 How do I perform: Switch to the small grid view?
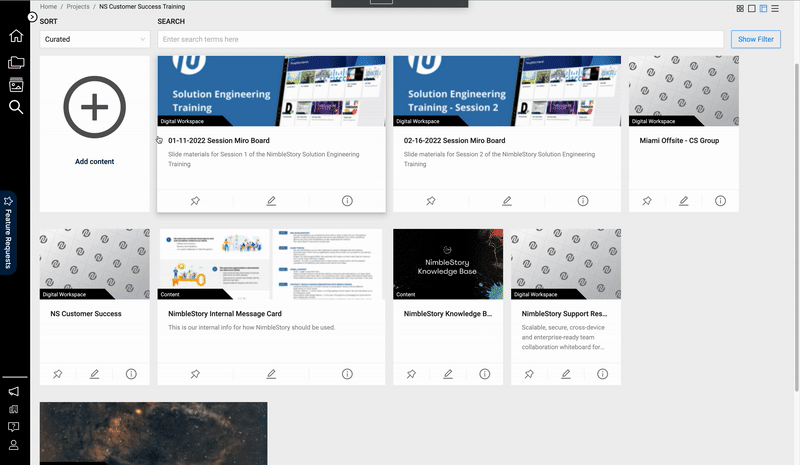(740, 8)
